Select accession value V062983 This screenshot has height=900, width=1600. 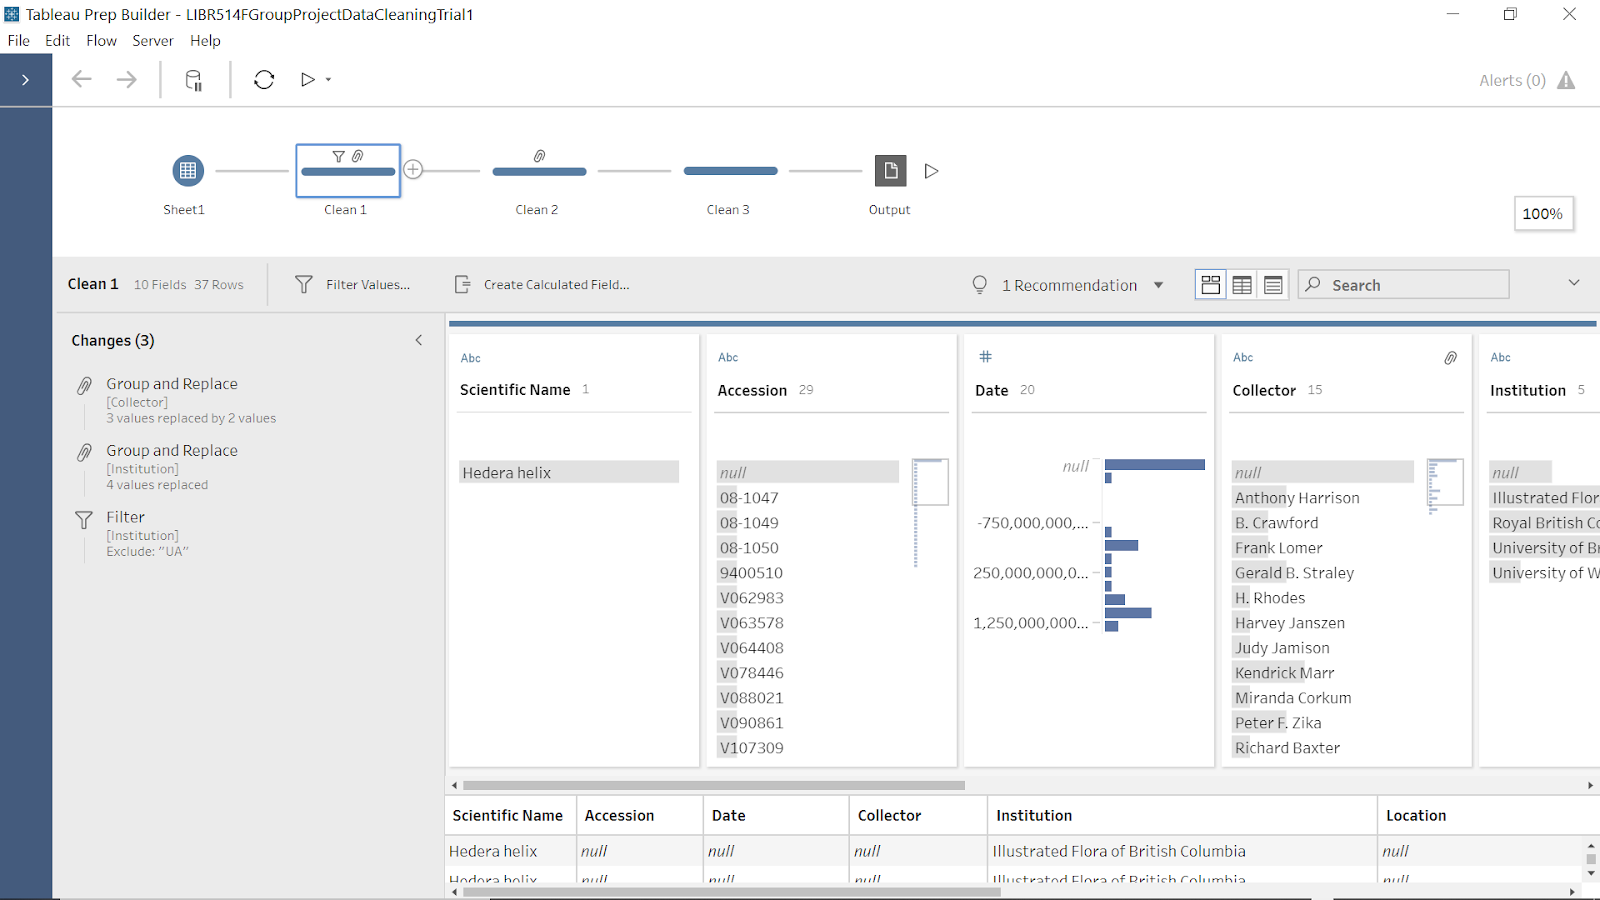tap(751, 598)
